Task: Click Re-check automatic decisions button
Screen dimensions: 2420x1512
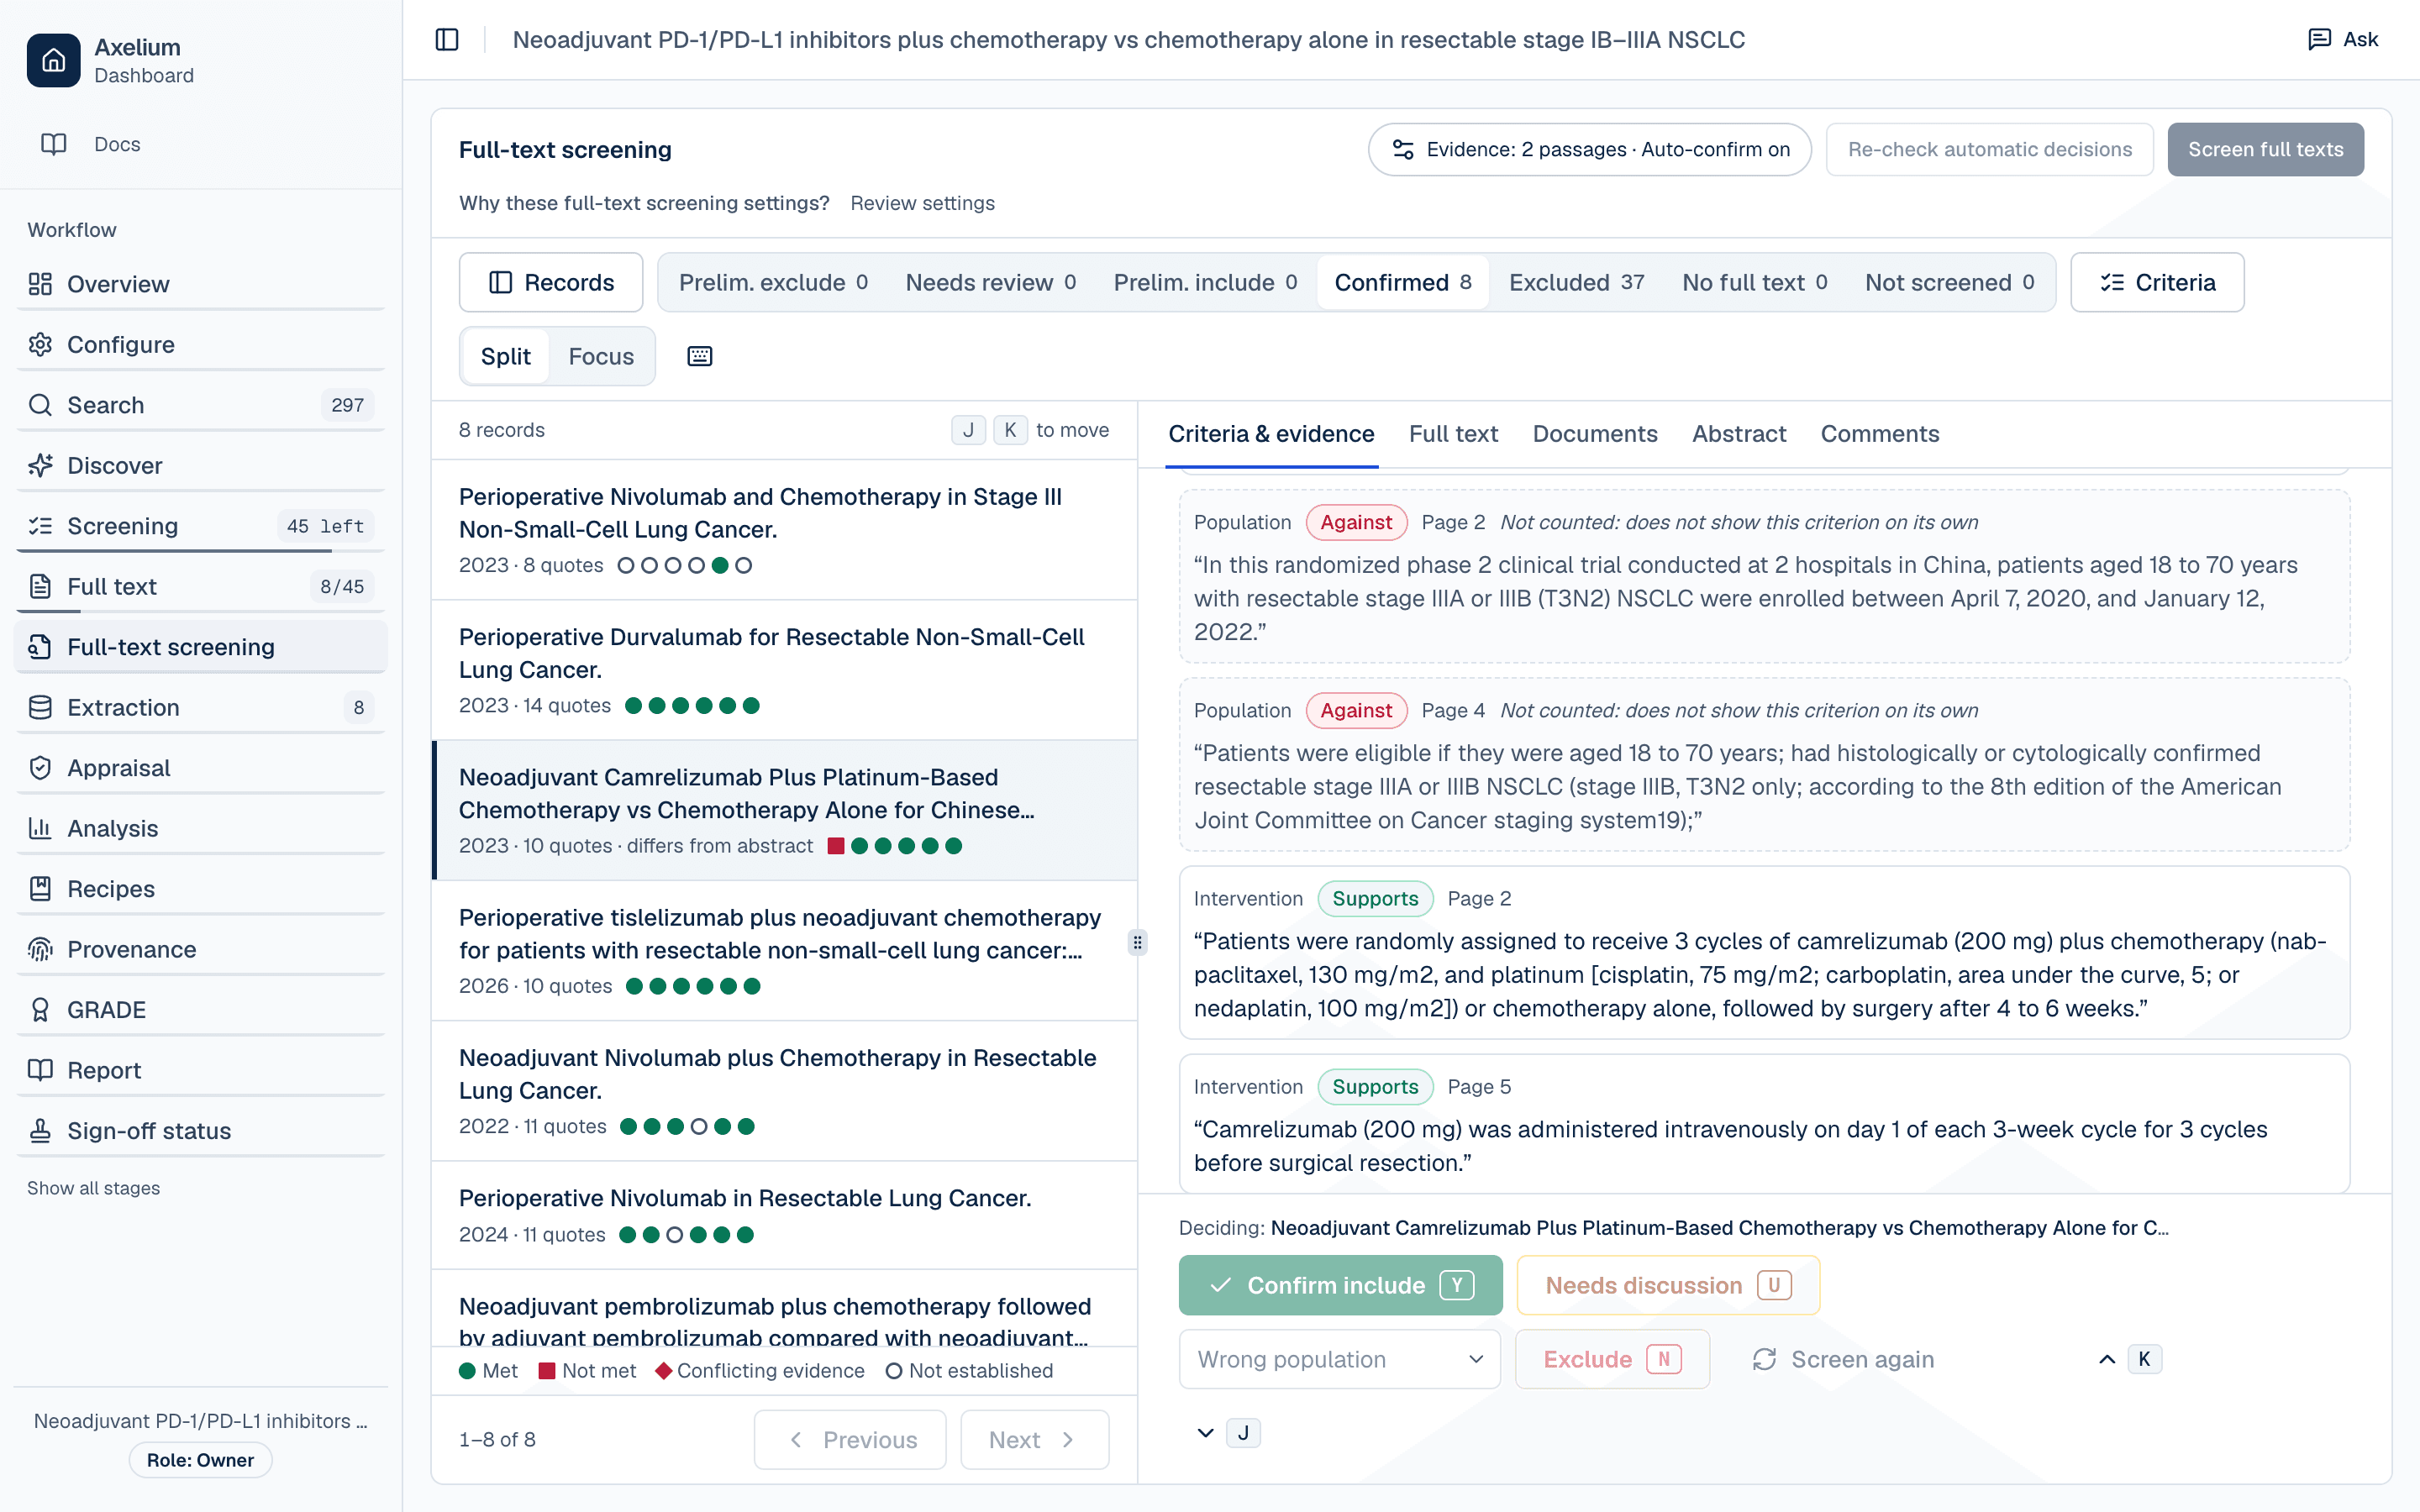Action: [x=1989, y=149]
